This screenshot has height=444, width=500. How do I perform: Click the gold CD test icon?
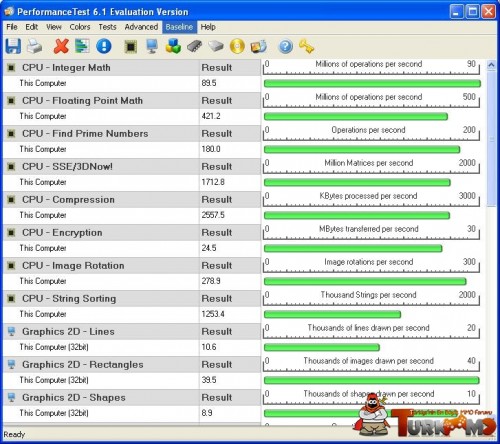[237, 46]
